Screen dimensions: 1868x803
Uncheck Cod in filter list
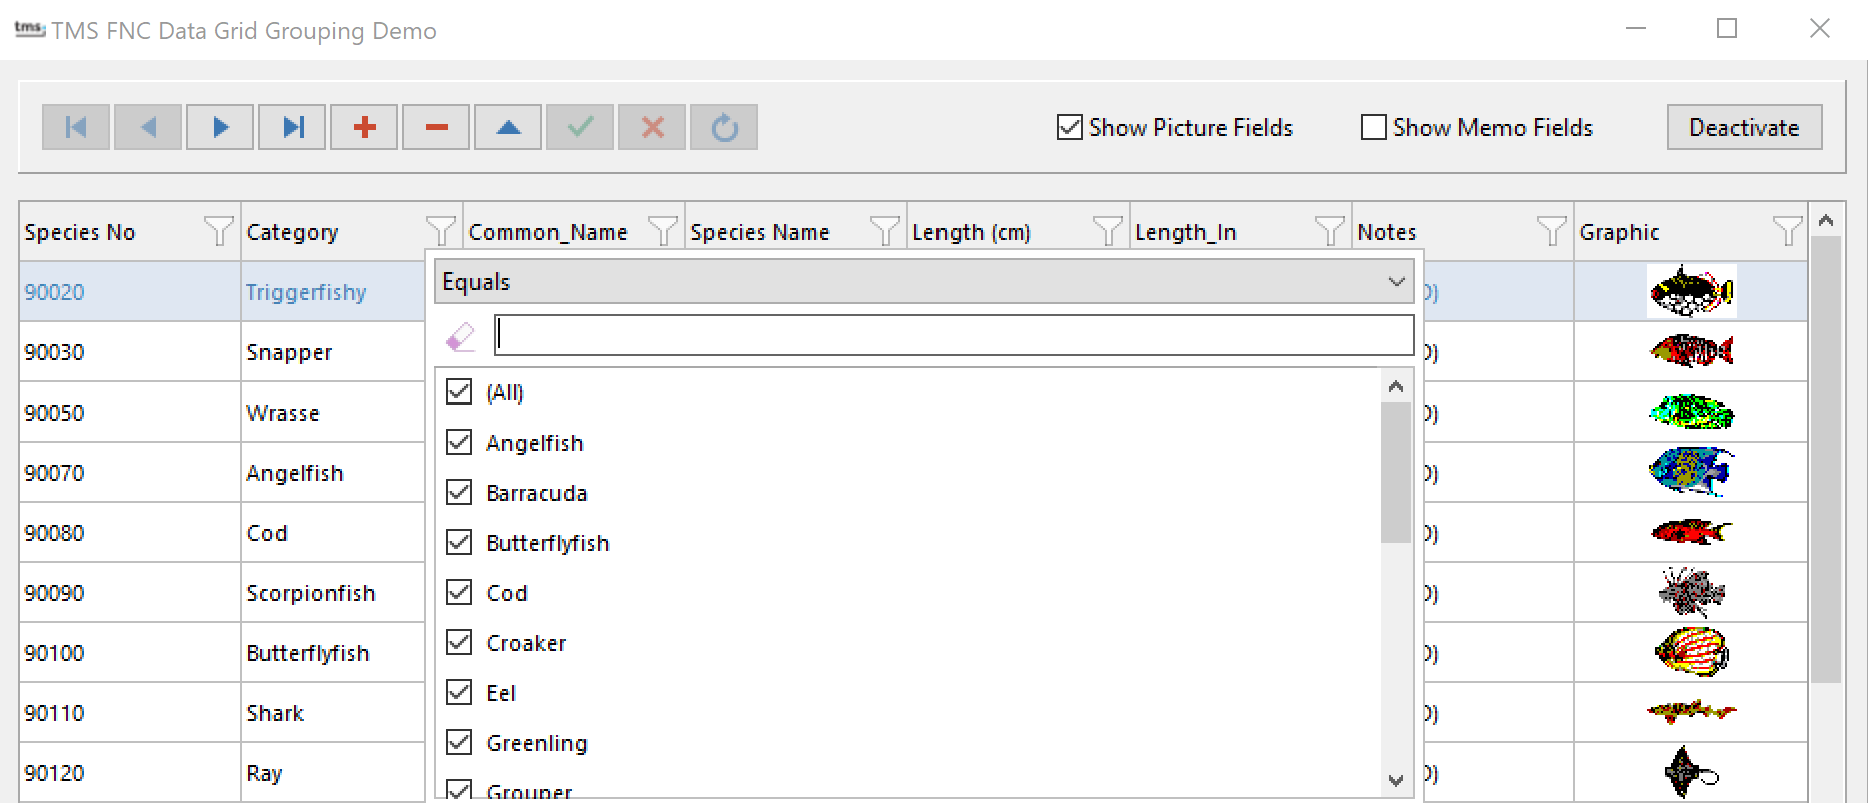(459, 592)
